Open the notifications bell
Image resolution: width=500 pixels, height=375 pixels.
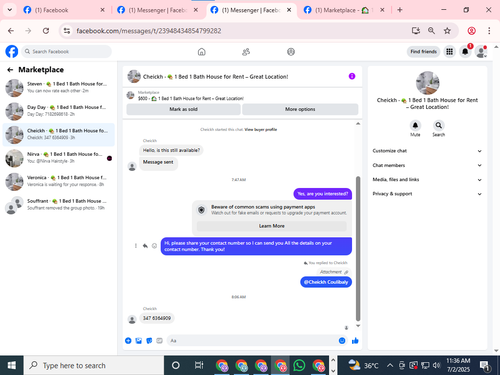[x=465, y=52]
